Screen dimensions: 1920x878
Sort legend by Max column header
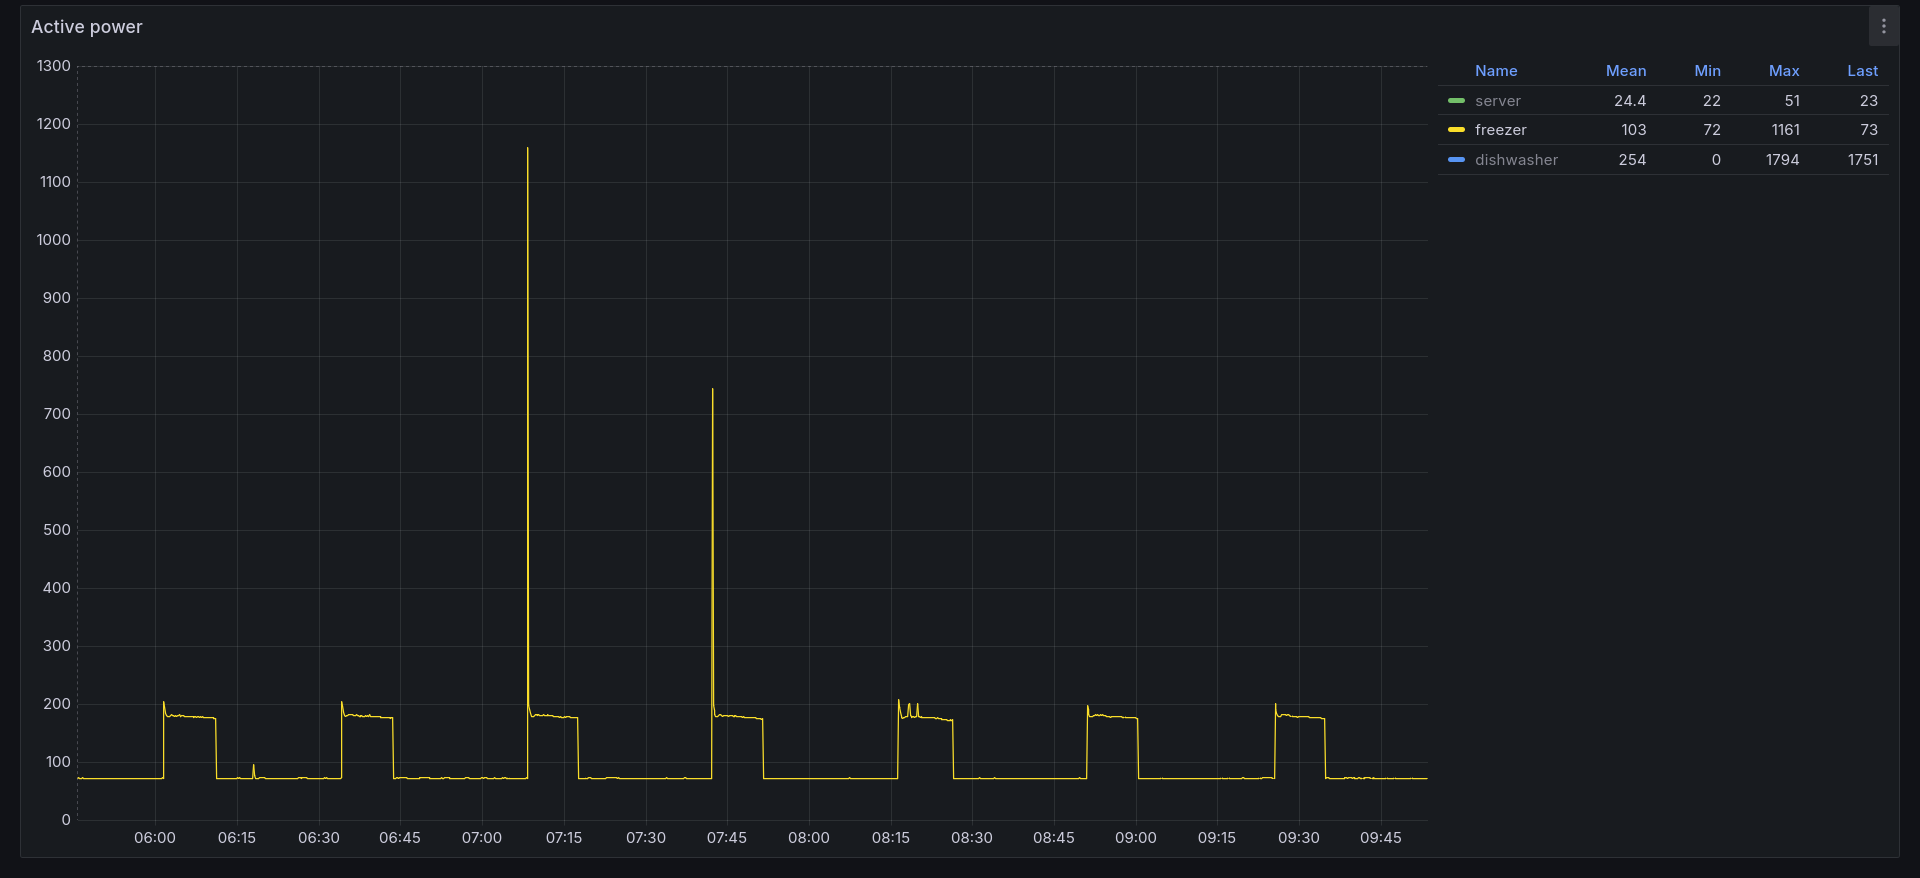pos(1783,71)
